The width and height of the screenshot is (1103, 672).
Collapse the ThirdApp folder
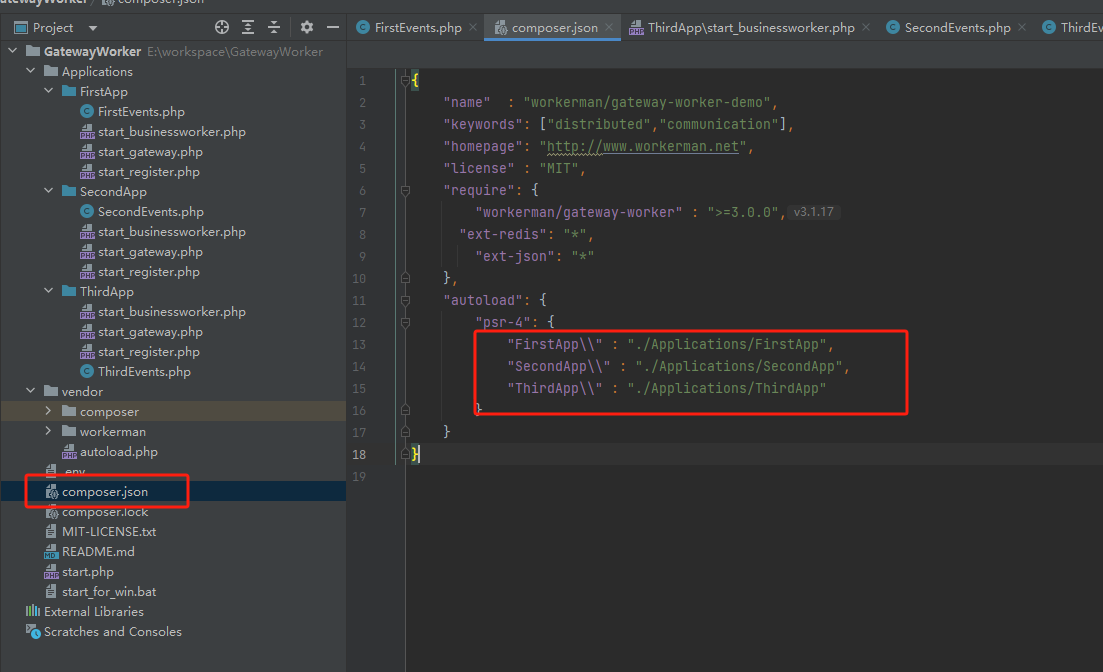(49, 291)
